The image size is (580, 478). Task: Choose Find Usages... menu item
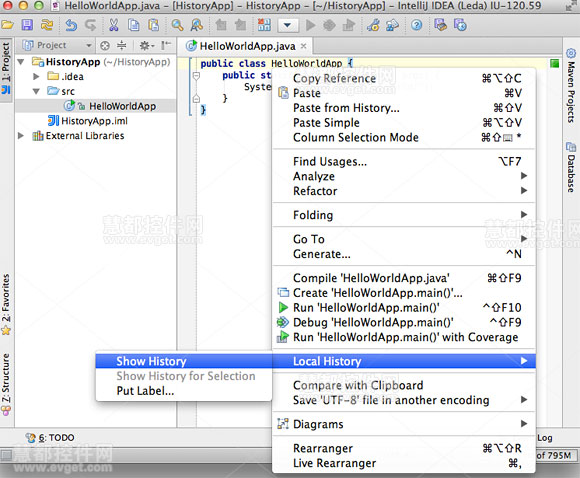(404, 162)
